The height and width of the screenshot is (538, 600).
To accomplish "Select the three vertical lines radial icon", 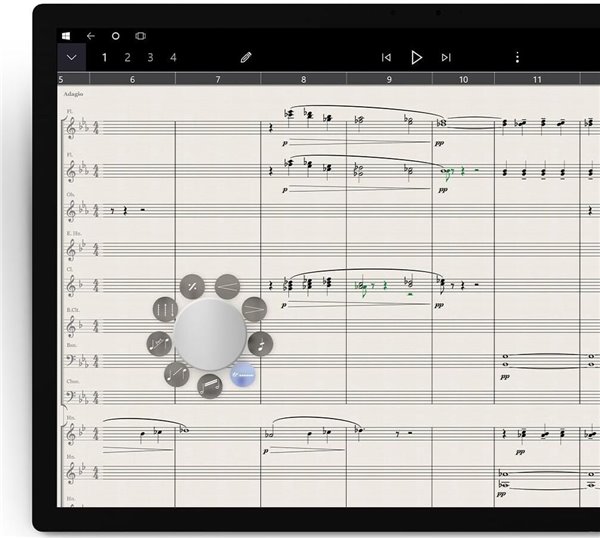I will [165, 309].
